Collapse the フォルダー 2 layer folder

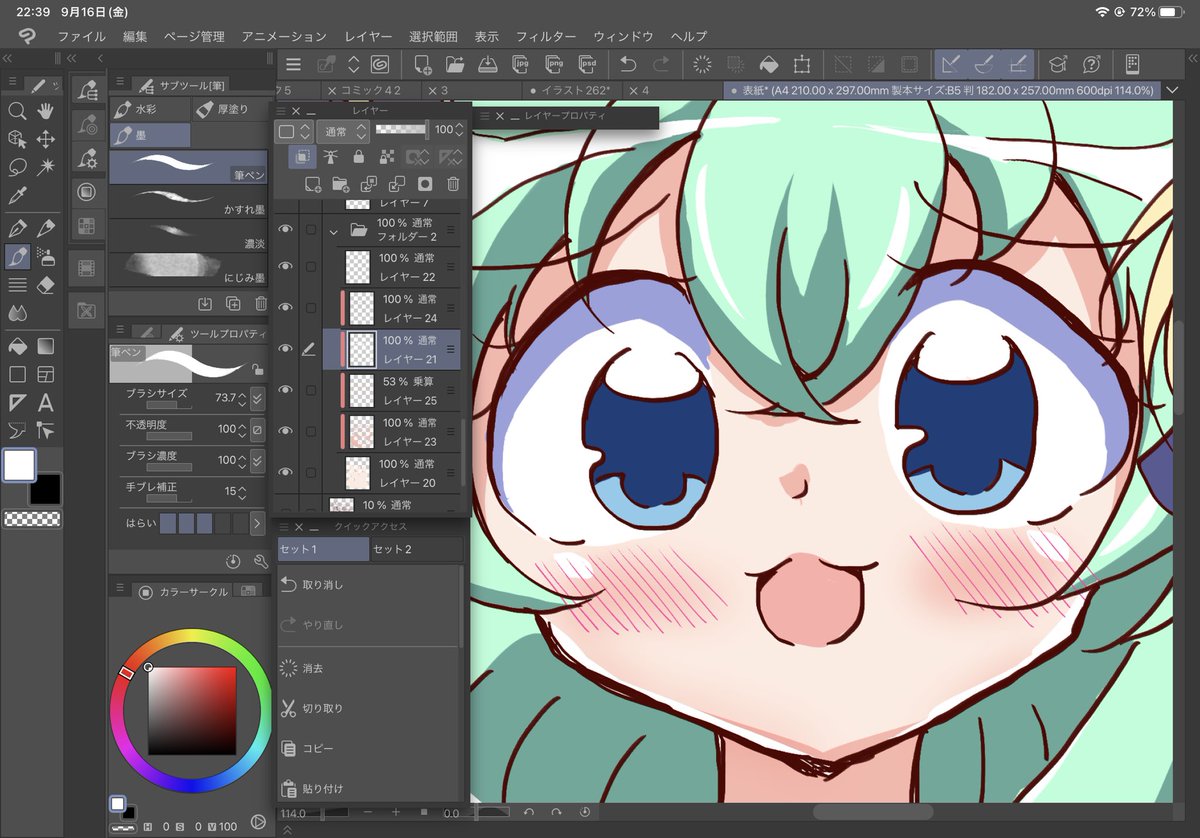(334, 230)
